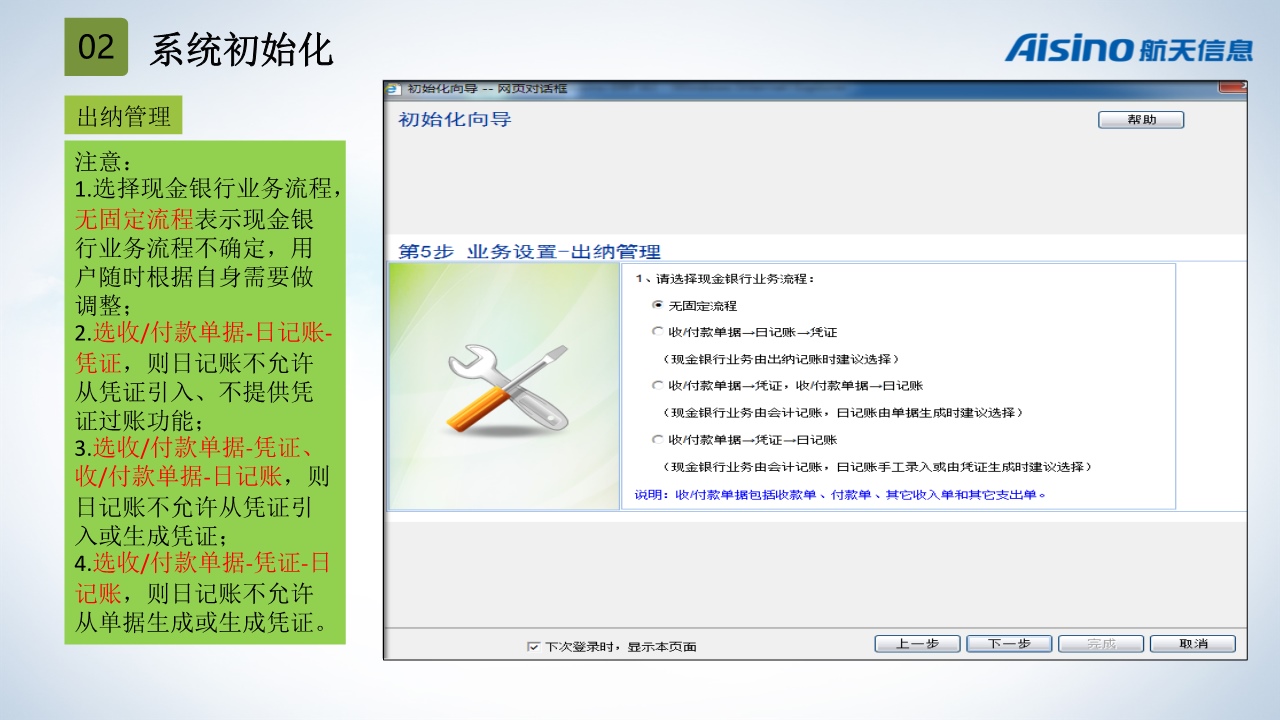Pick the 收/付款单据→凭证，收/付款单据→日记账 radio option

[x=657, y=385]
